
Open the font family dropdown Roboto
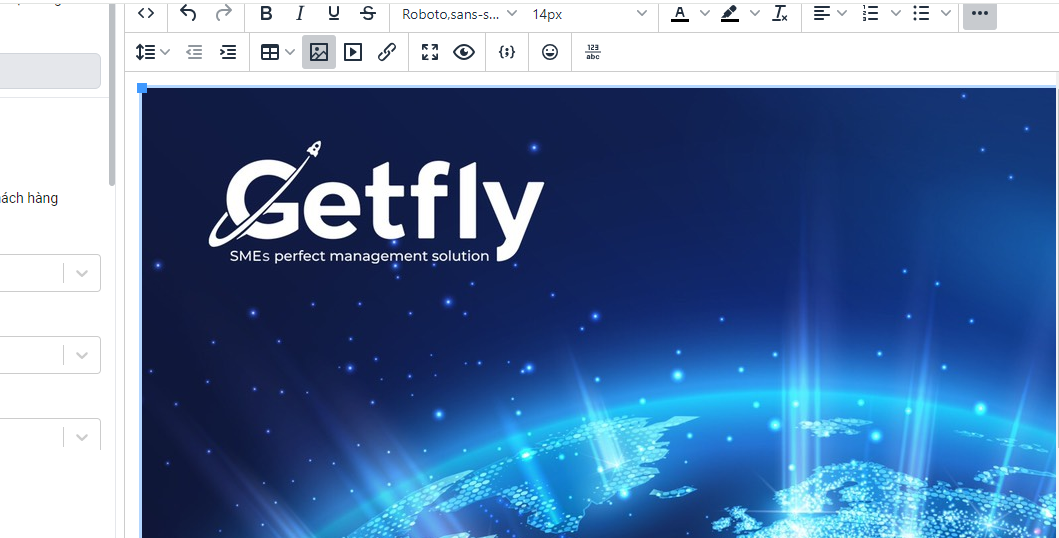459,14
